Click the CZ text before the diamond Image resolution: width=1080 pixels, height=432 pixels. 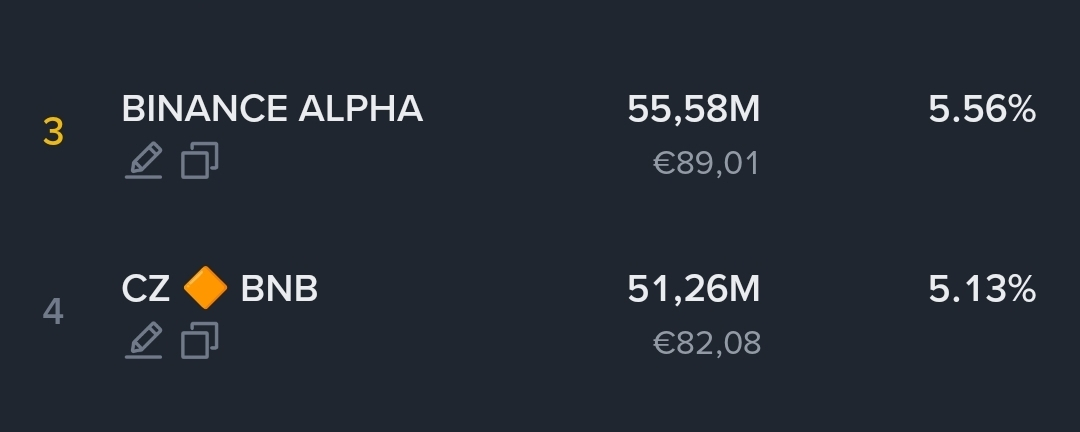pyautogui.click(x=145, y=289)
